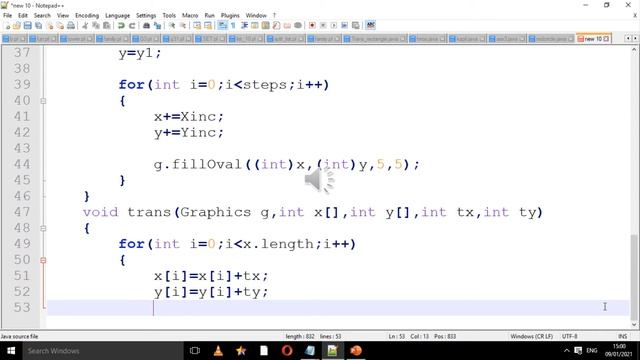Click the tab bar scroll-left arrow

tap(627, 38)
